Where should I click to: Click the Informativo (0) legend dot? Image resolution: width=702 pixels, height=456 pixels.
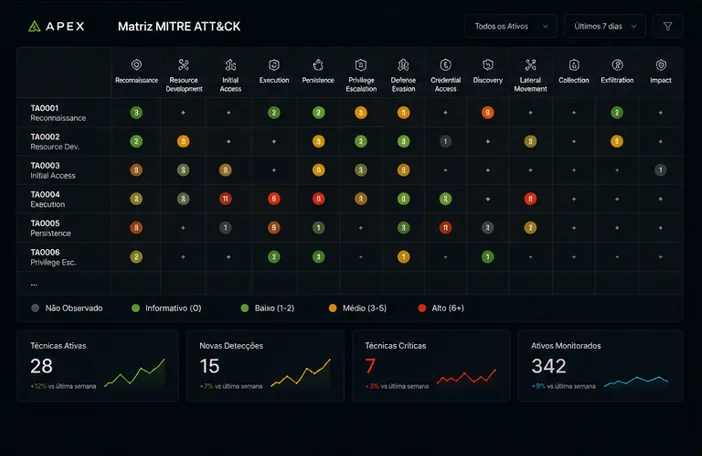click(x=136, y=308)
